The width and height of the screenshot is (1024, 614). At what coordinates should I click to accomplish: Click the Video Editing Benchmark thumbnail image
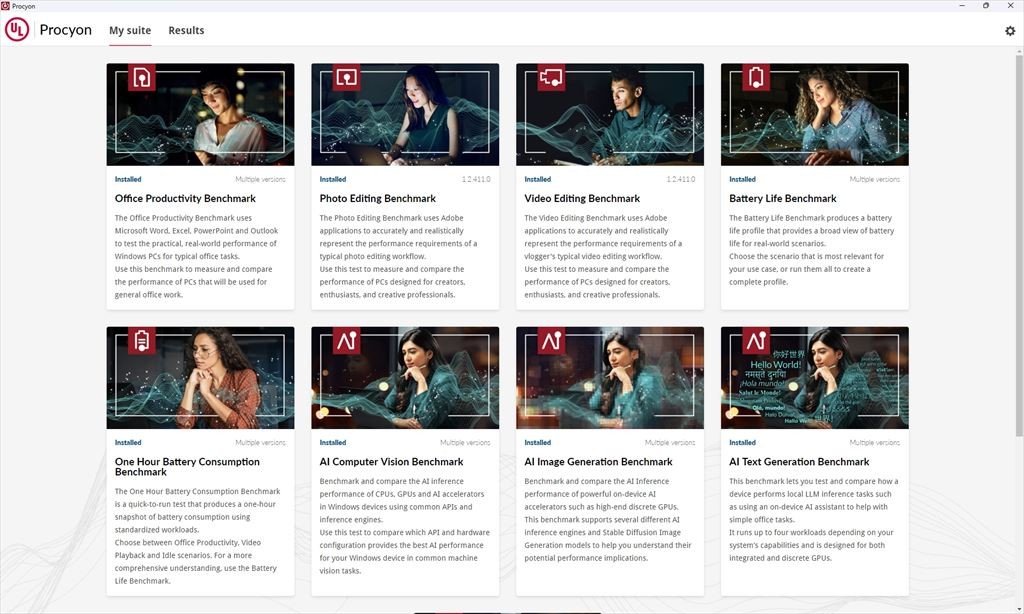point(610,114)
